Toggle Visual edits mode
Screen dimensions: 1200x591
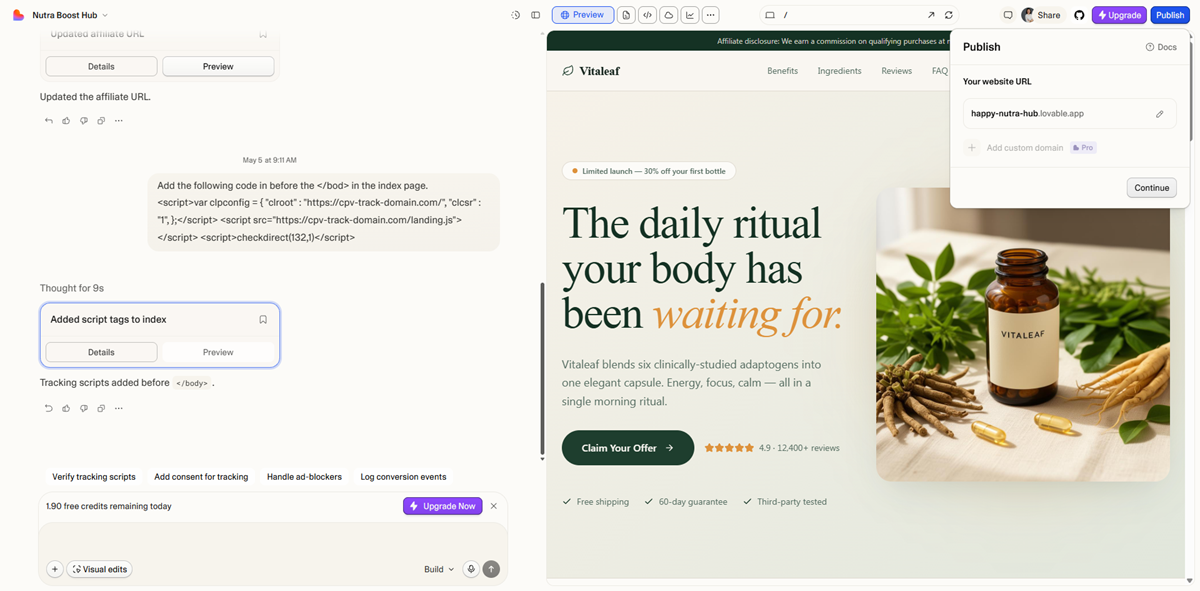(x=99, y=569)
